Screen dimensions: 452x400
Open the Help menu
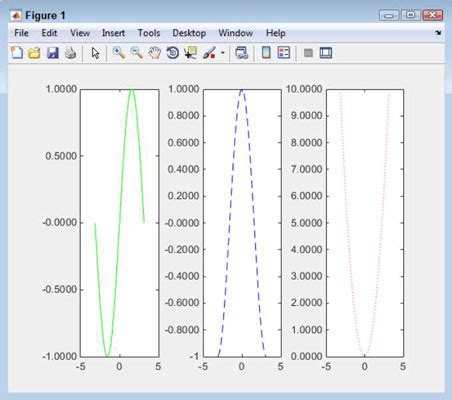(x=276, y=33)
